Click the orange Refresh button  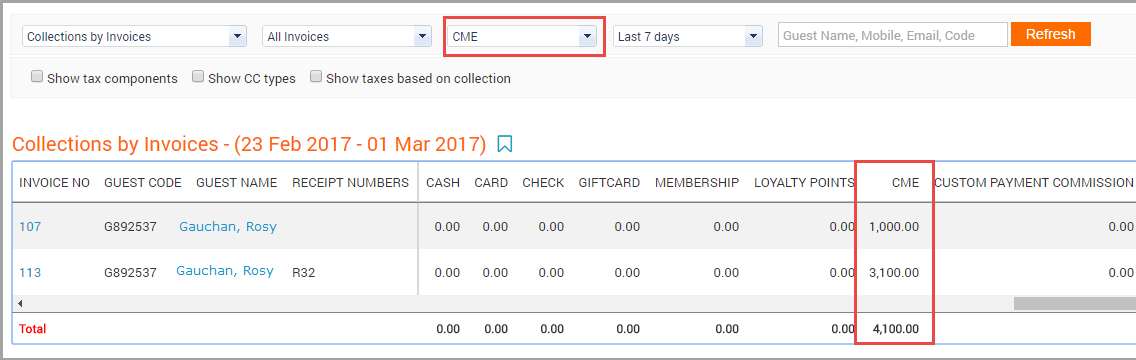[1051, 34]
